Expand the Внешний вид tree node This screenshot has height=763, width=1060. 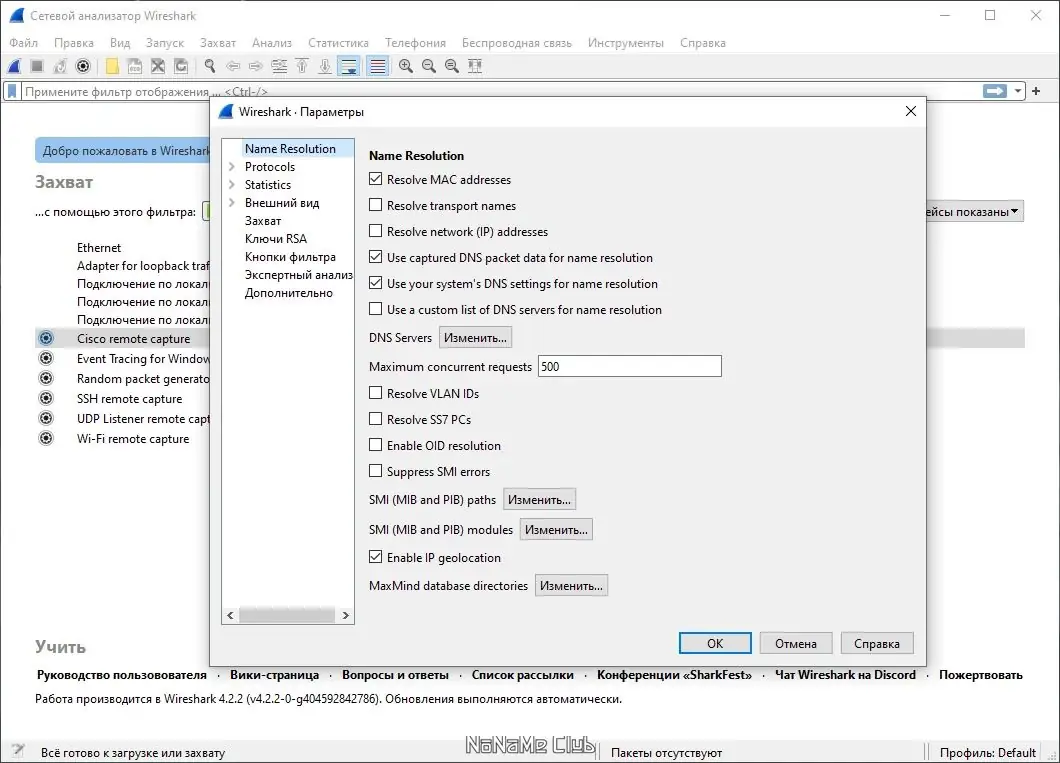[x=232, y=203]
